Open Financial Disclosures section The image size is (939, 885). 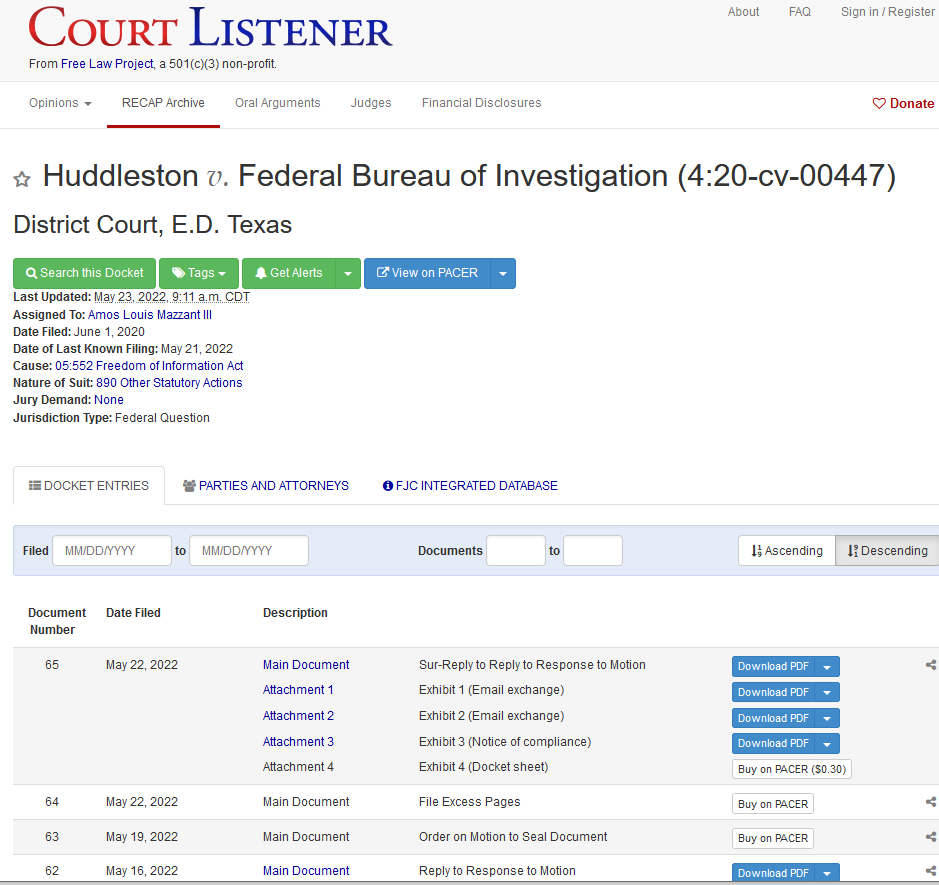[481, 103]
